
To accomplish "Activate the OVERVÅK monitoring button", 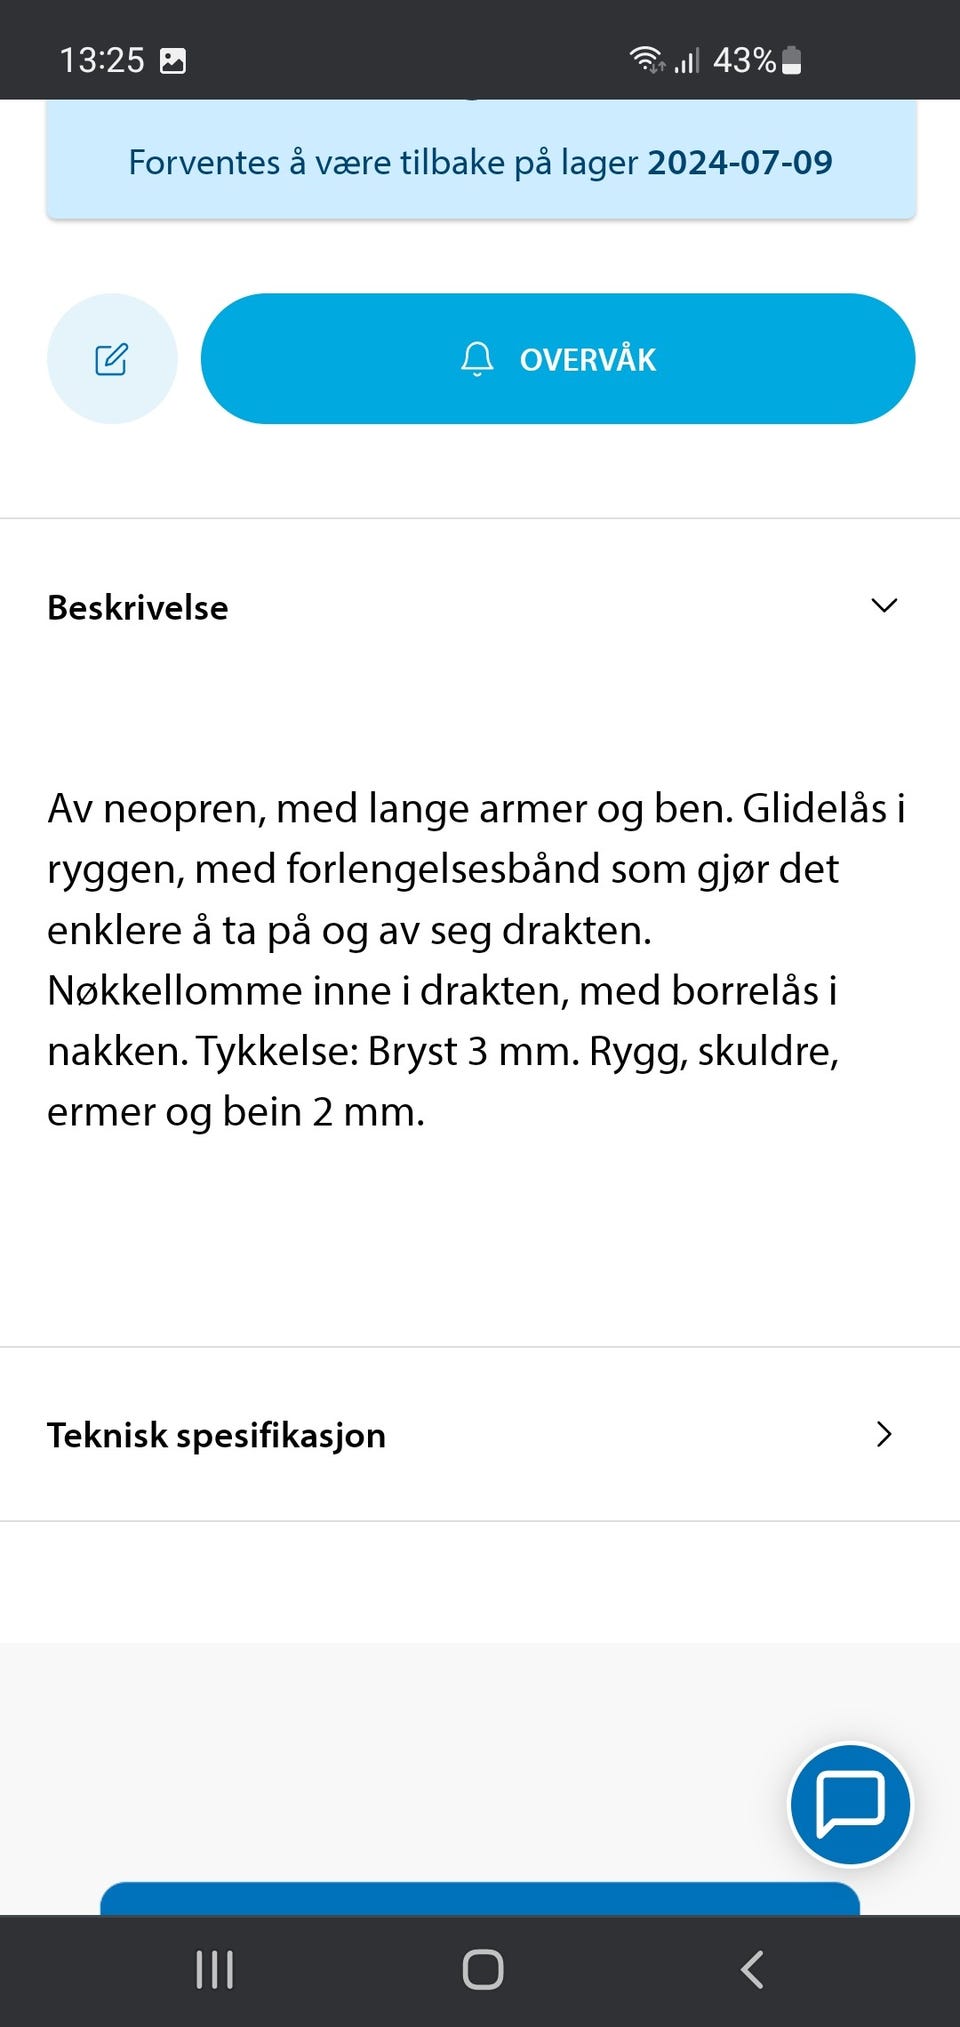I will tap(558, 359).
